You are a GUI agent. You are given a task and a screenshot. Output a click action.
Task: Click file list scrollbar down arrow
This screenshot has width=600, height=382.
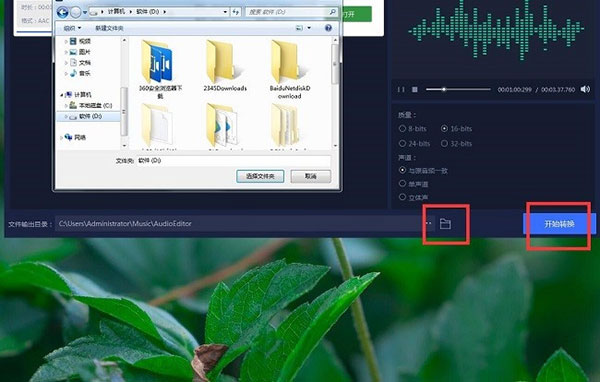[x=335, y=145]
